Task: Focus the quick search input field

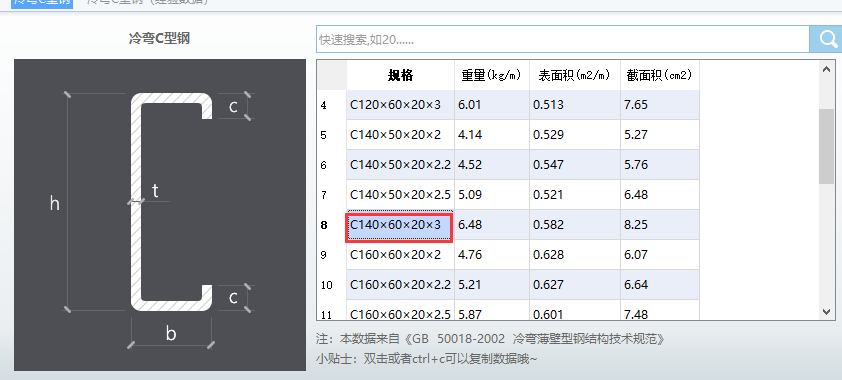Action: 563,39
